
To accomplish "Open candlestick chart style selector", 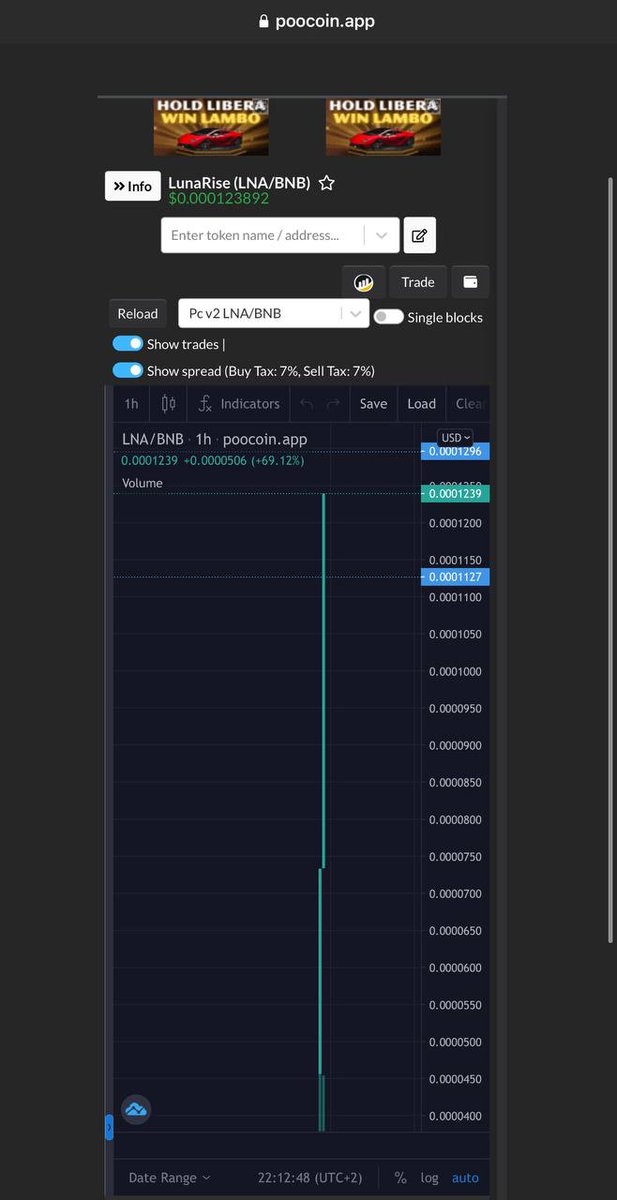I will click(169, 404).
